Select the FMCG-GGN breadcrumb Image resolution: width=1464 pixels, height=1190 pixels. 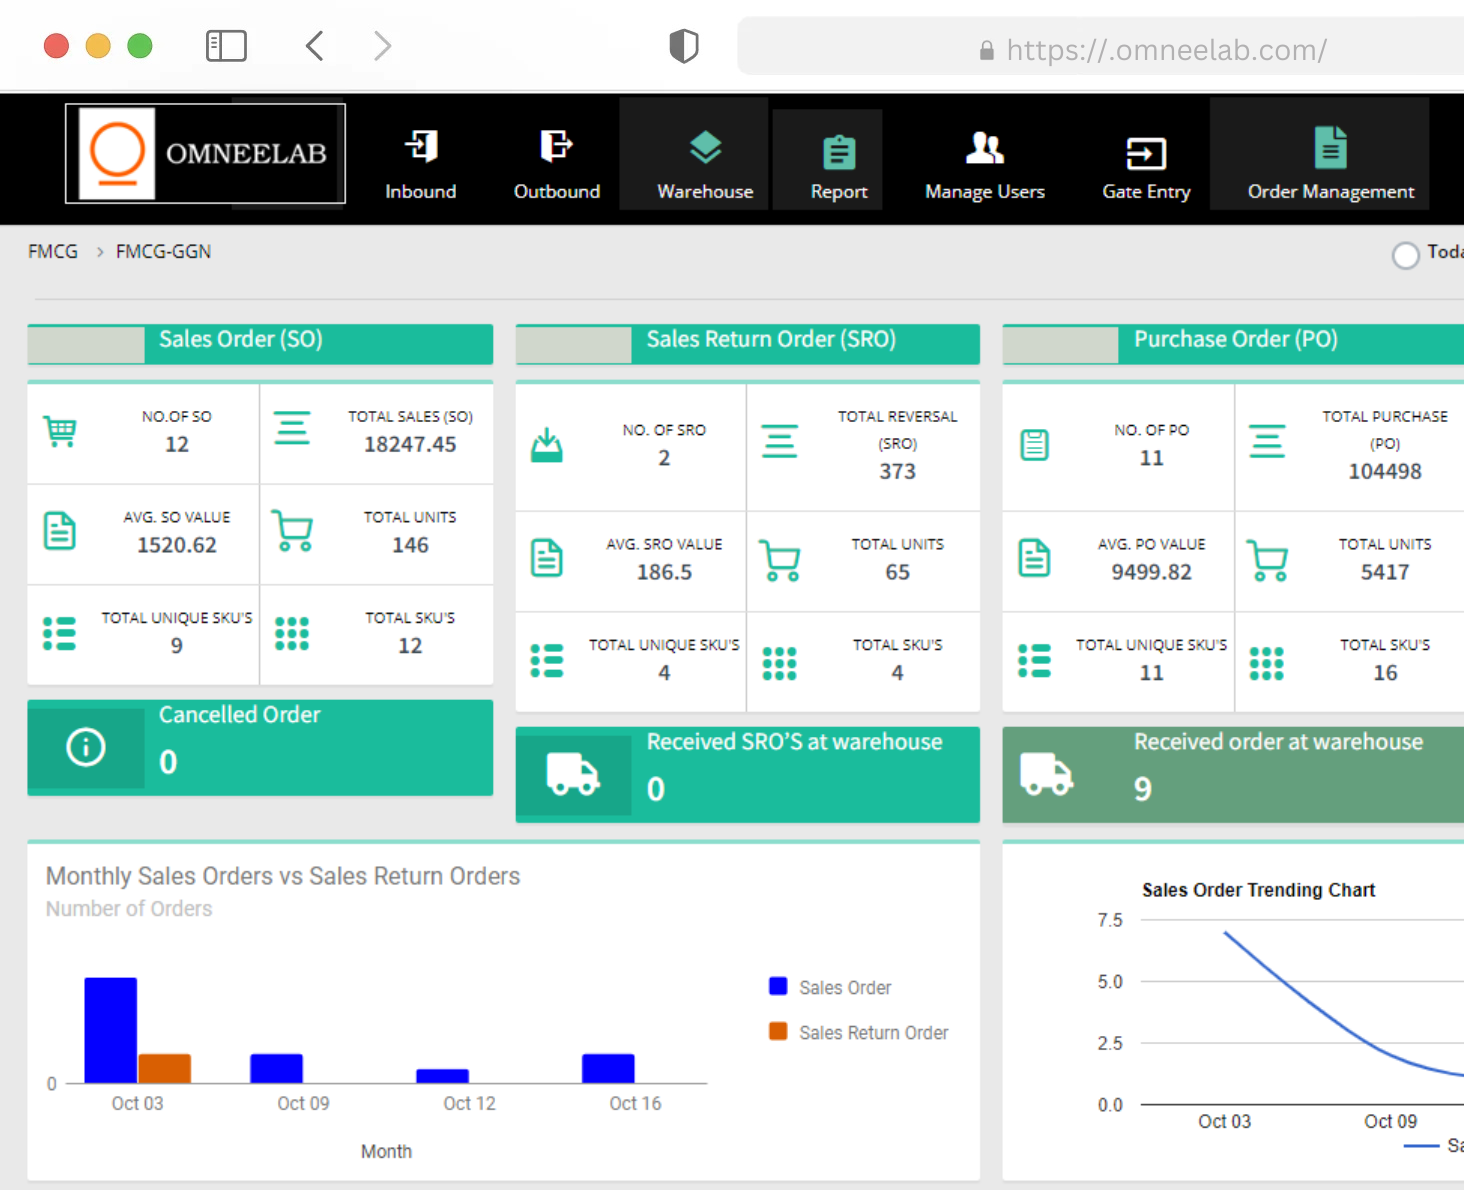[163, 251]
